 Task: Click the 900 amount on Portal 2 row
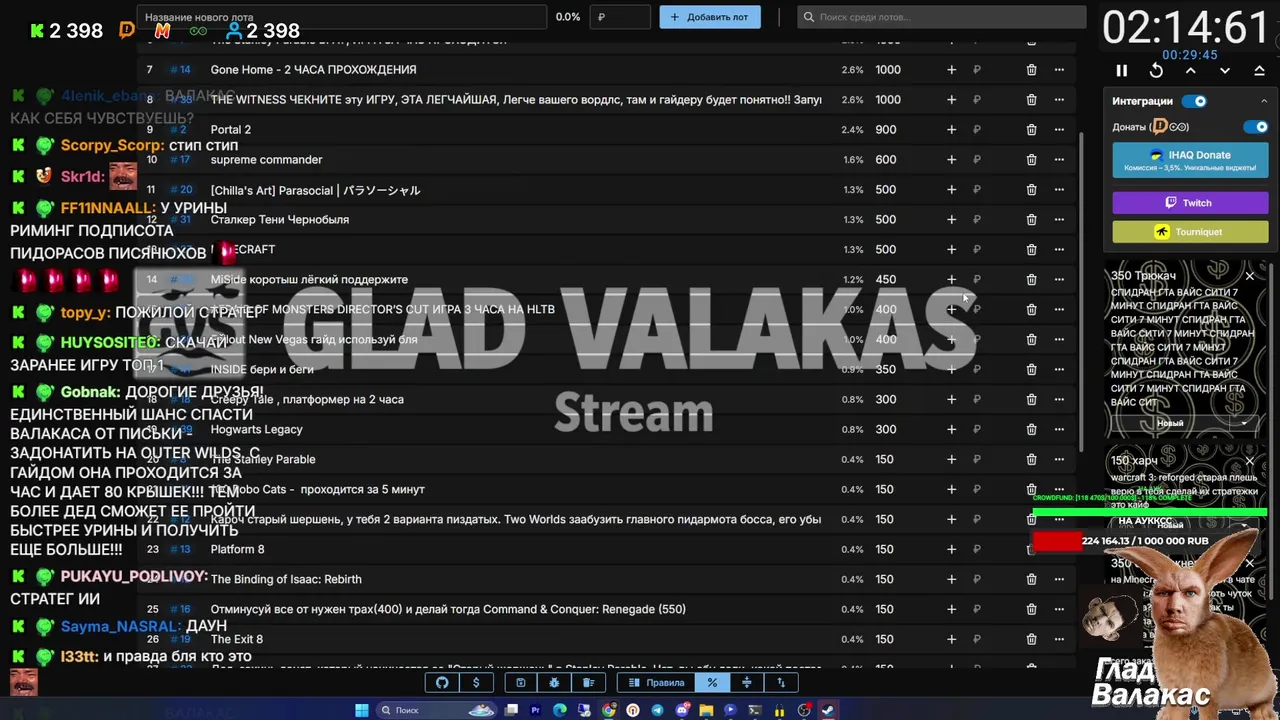pos(885,130)
